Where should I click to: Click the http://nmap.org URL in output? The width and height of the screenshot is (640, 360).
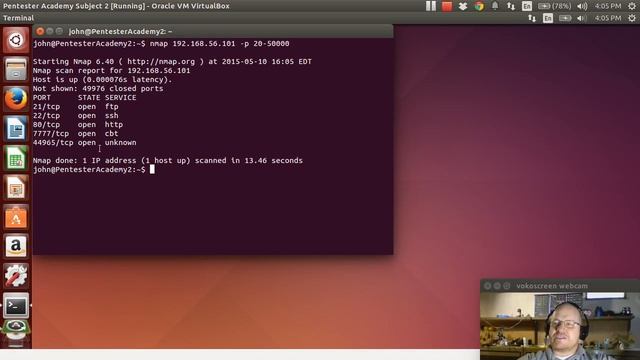[161, 61]
